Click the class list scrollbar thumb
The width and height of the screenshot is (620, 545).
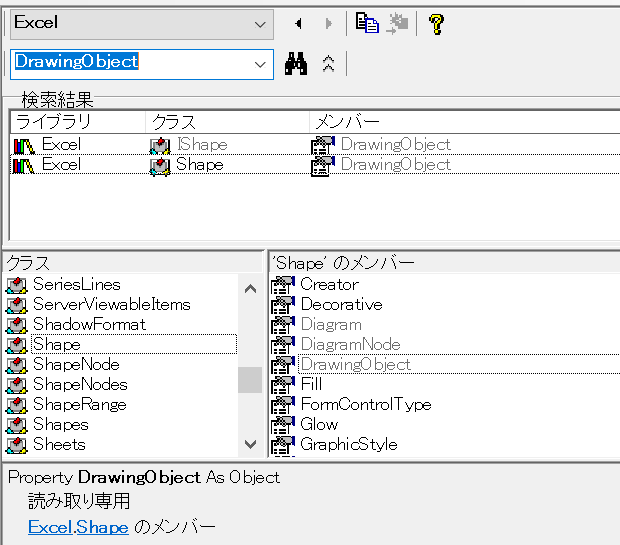250,380
